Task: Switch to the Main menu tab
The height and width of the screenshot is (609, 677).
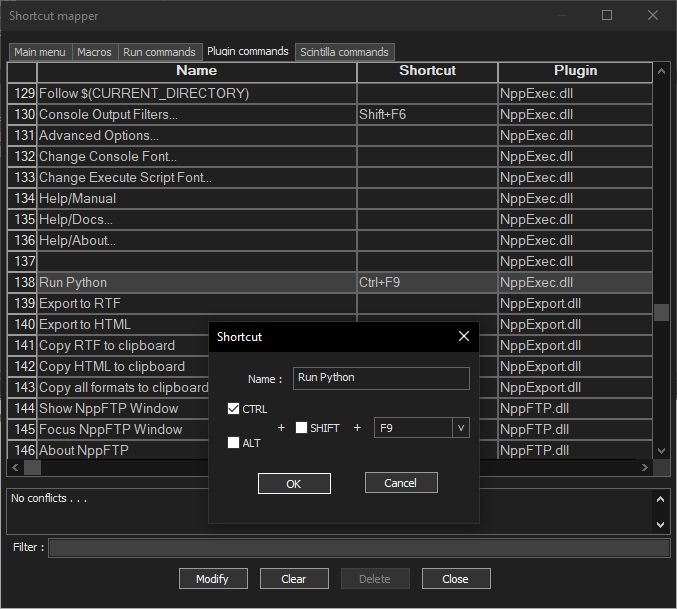Action: 41,52
